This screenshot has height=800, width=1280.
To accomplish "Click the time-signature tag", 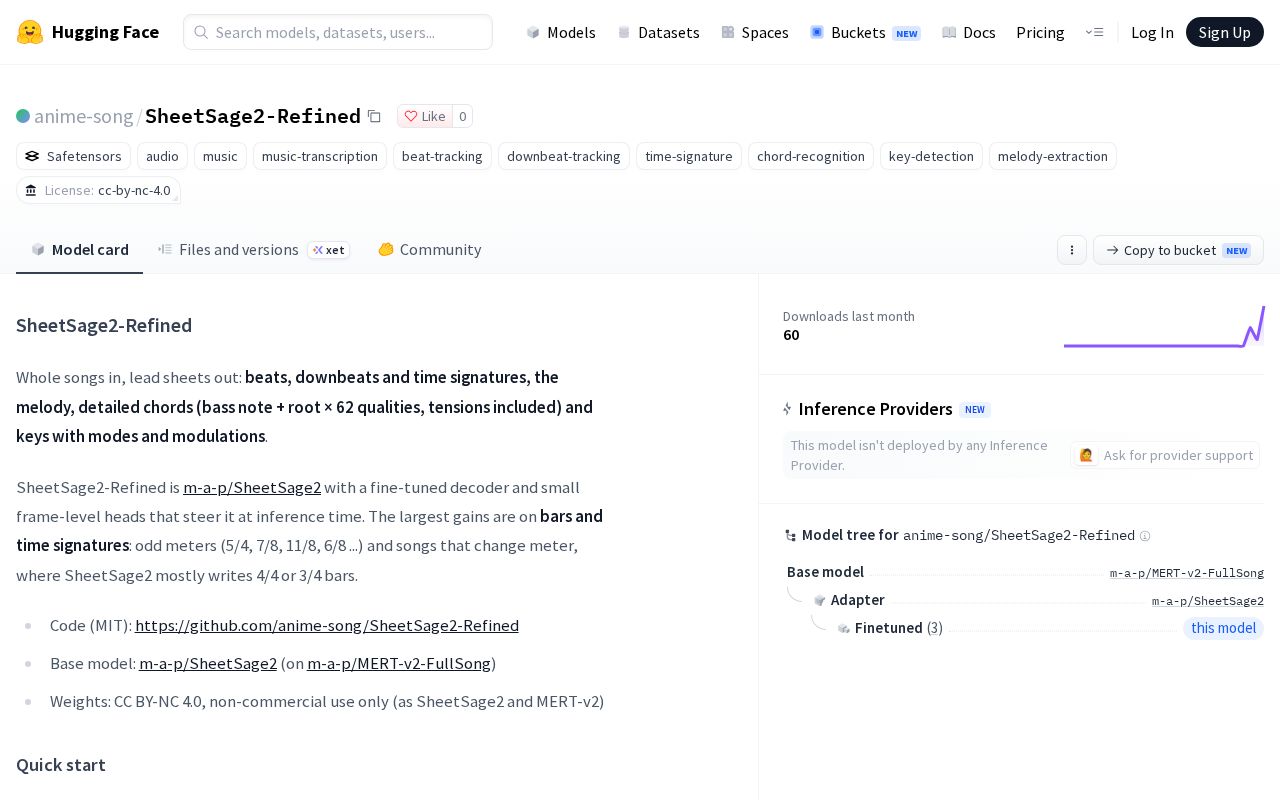I will pyautogui.click(x=689, y=156).
